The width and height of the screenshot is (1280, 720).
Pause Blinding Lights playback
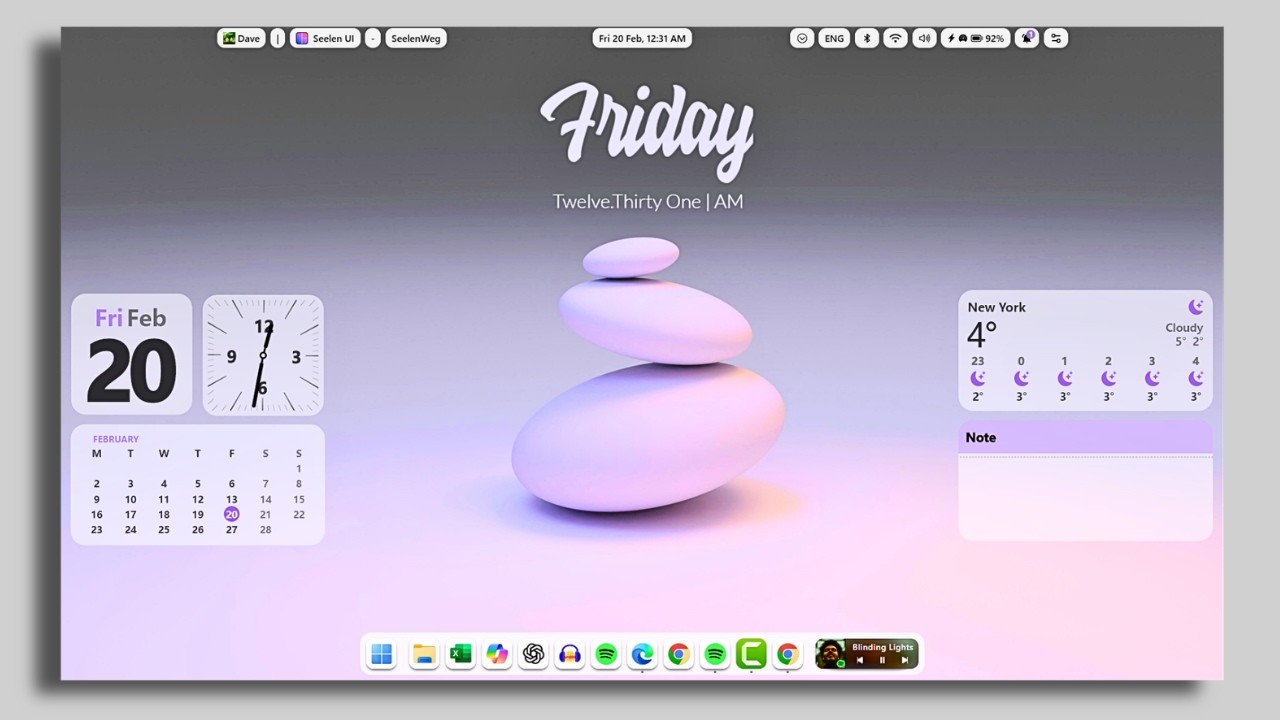(x=882, y=660)
